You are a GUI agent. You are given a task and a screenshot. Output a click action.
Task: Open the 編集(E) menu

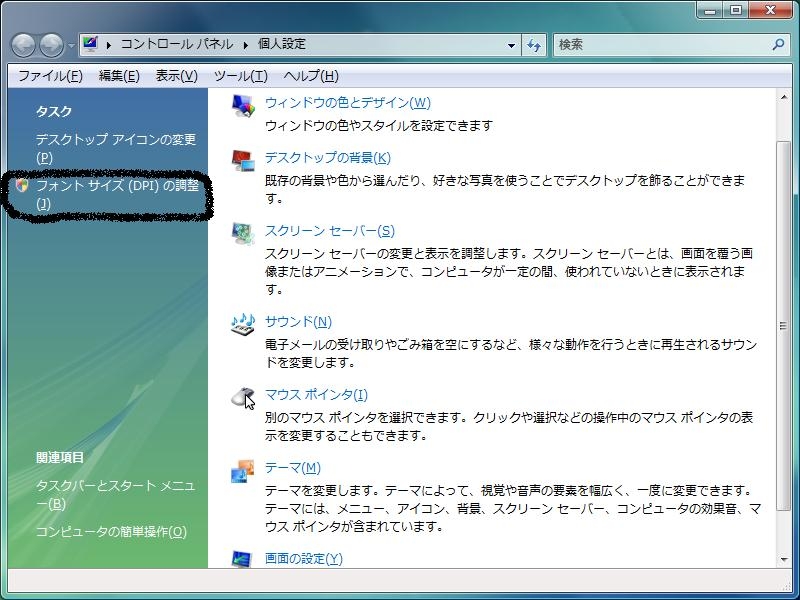[x=119, y=76]
